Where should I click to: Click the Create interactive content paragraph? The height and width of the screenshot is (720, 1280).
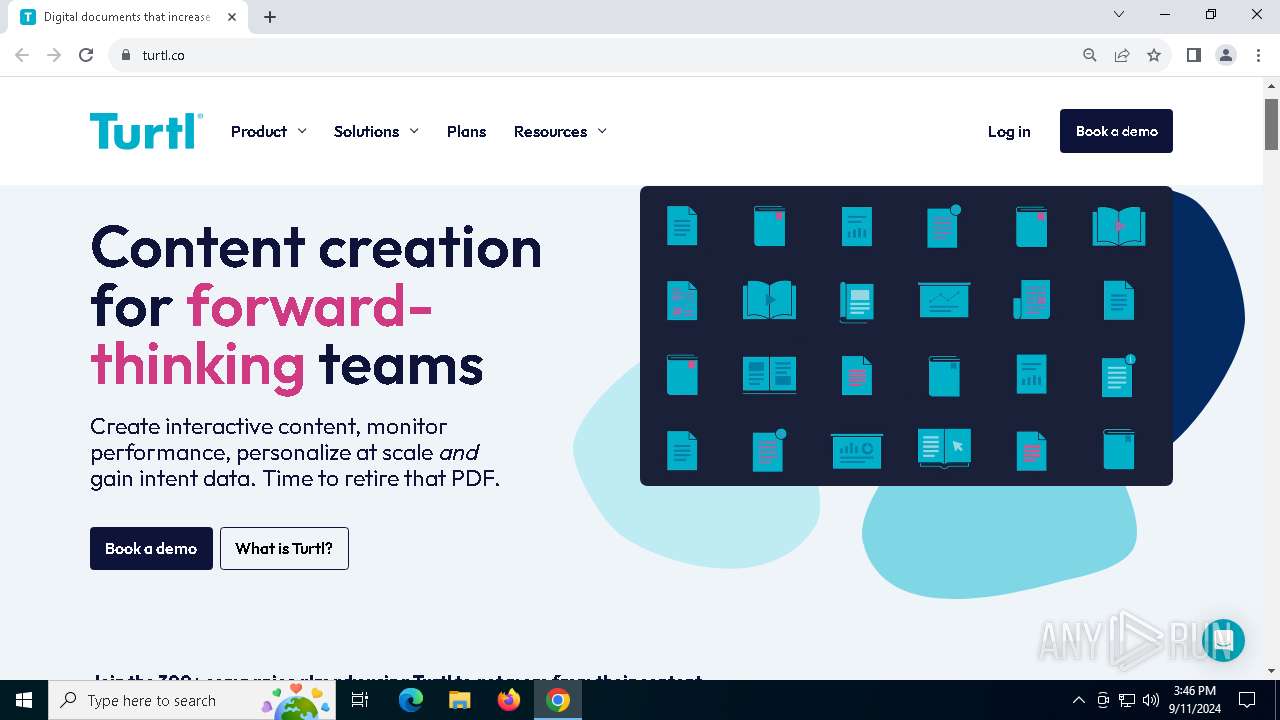295,452
